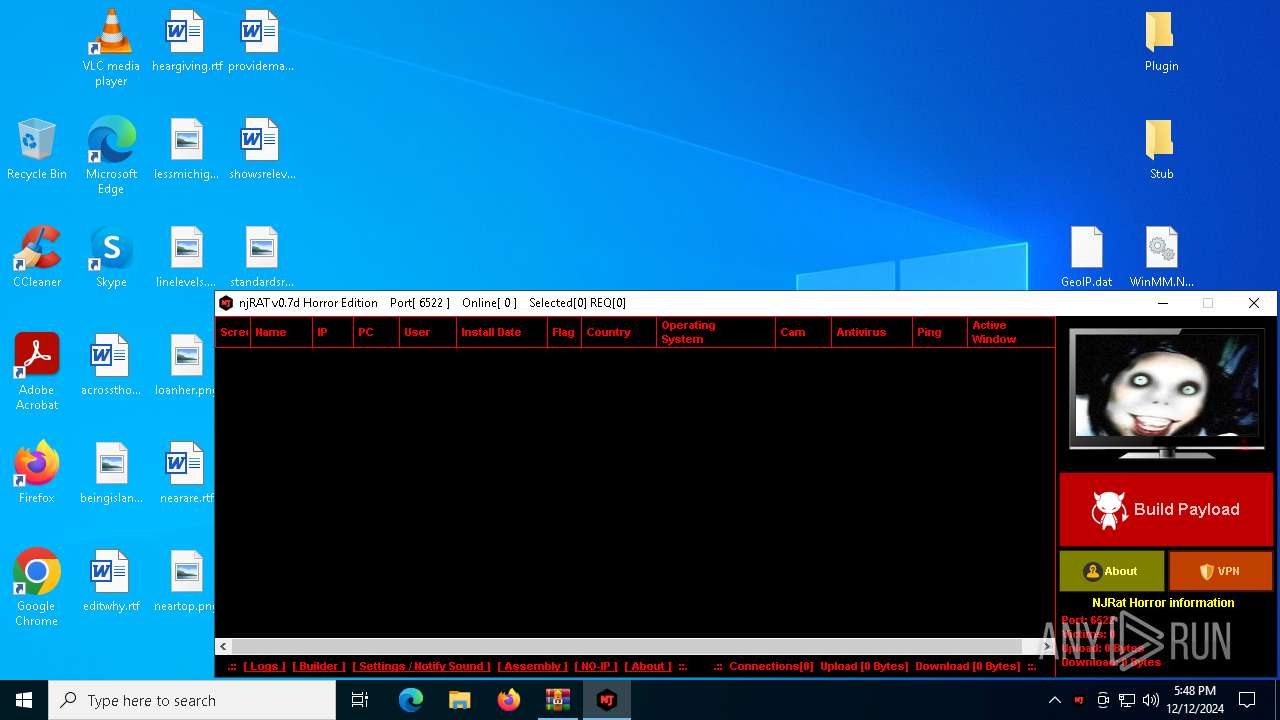Select the CCleaner desktop icon
Viewport: 1280px width, 720px height.
pos(37,257)
